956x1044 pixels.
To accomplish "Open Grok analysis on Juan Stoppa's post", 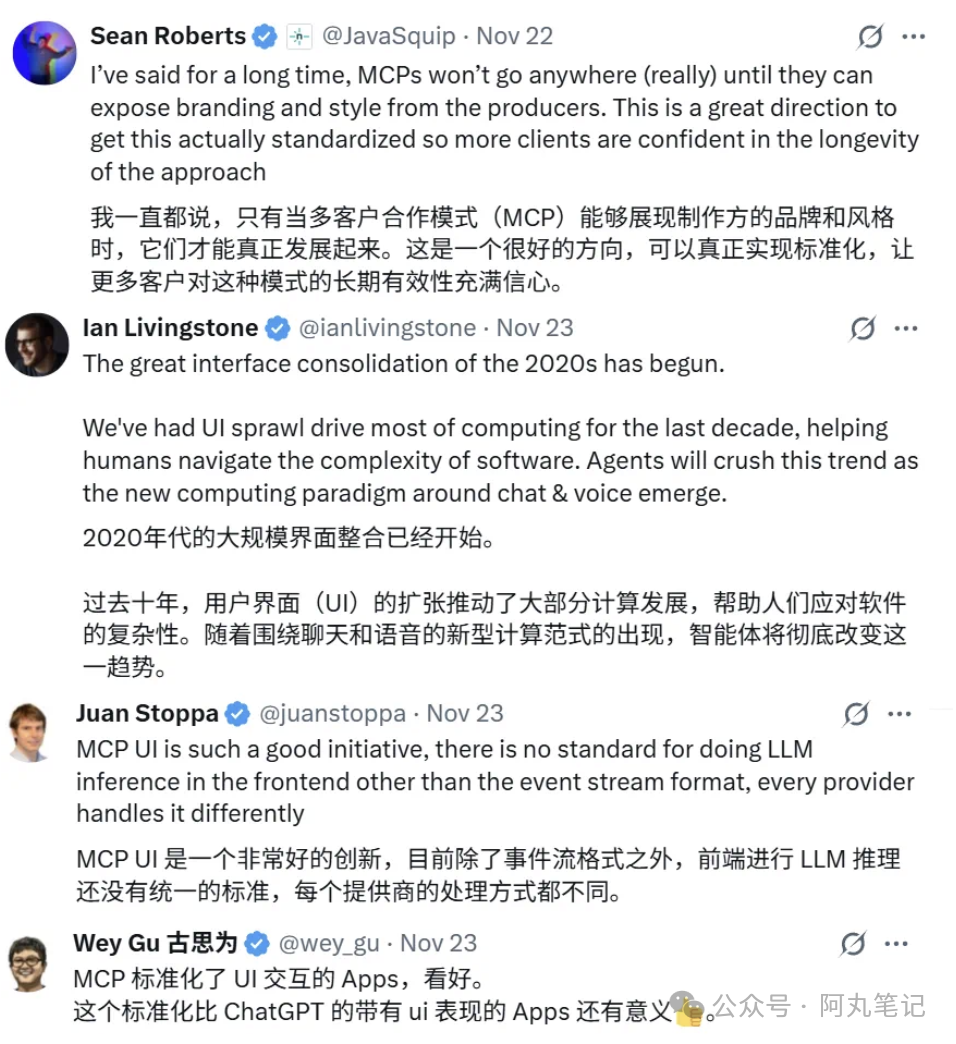I will (x=855, y=713).
